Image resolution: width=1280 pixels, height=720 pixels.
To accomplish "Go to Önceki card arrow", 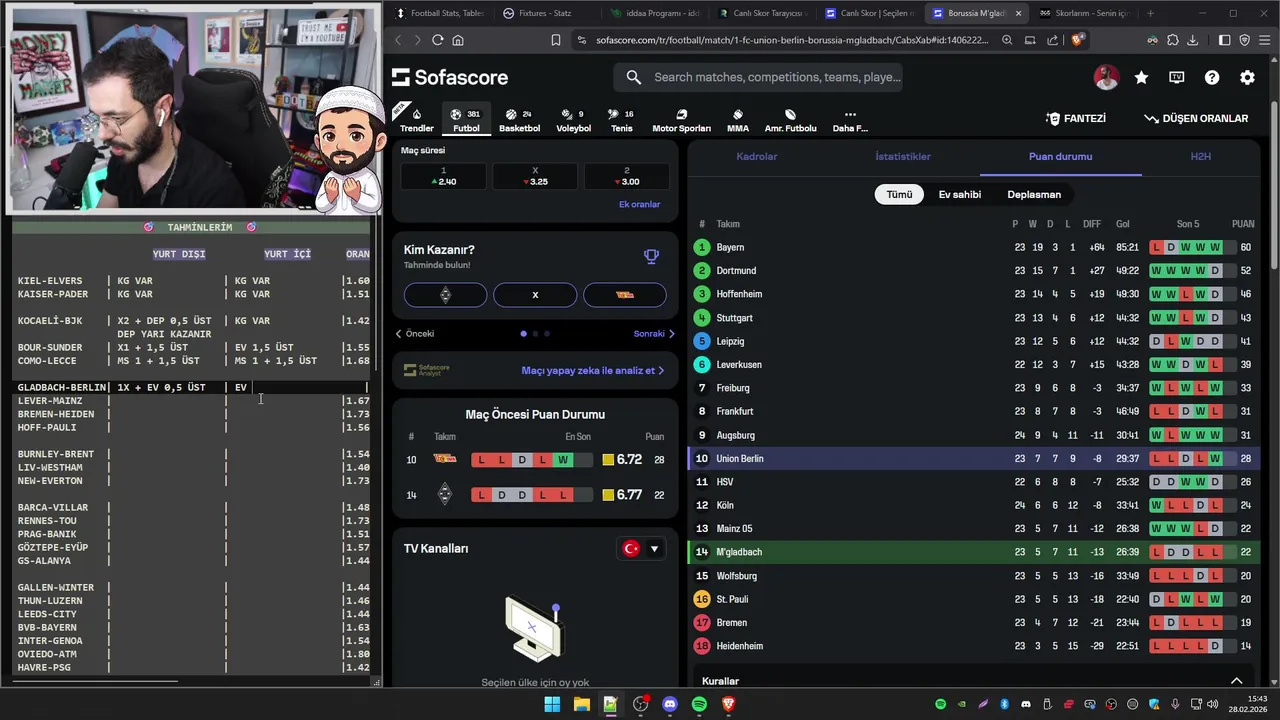I will point(415,333).
